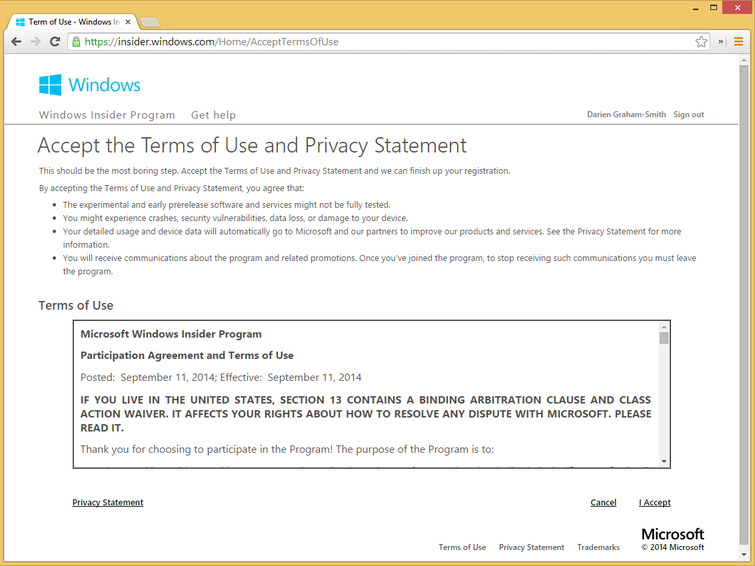Click the binding arbitration clause warning paragraph

point(366,414)
